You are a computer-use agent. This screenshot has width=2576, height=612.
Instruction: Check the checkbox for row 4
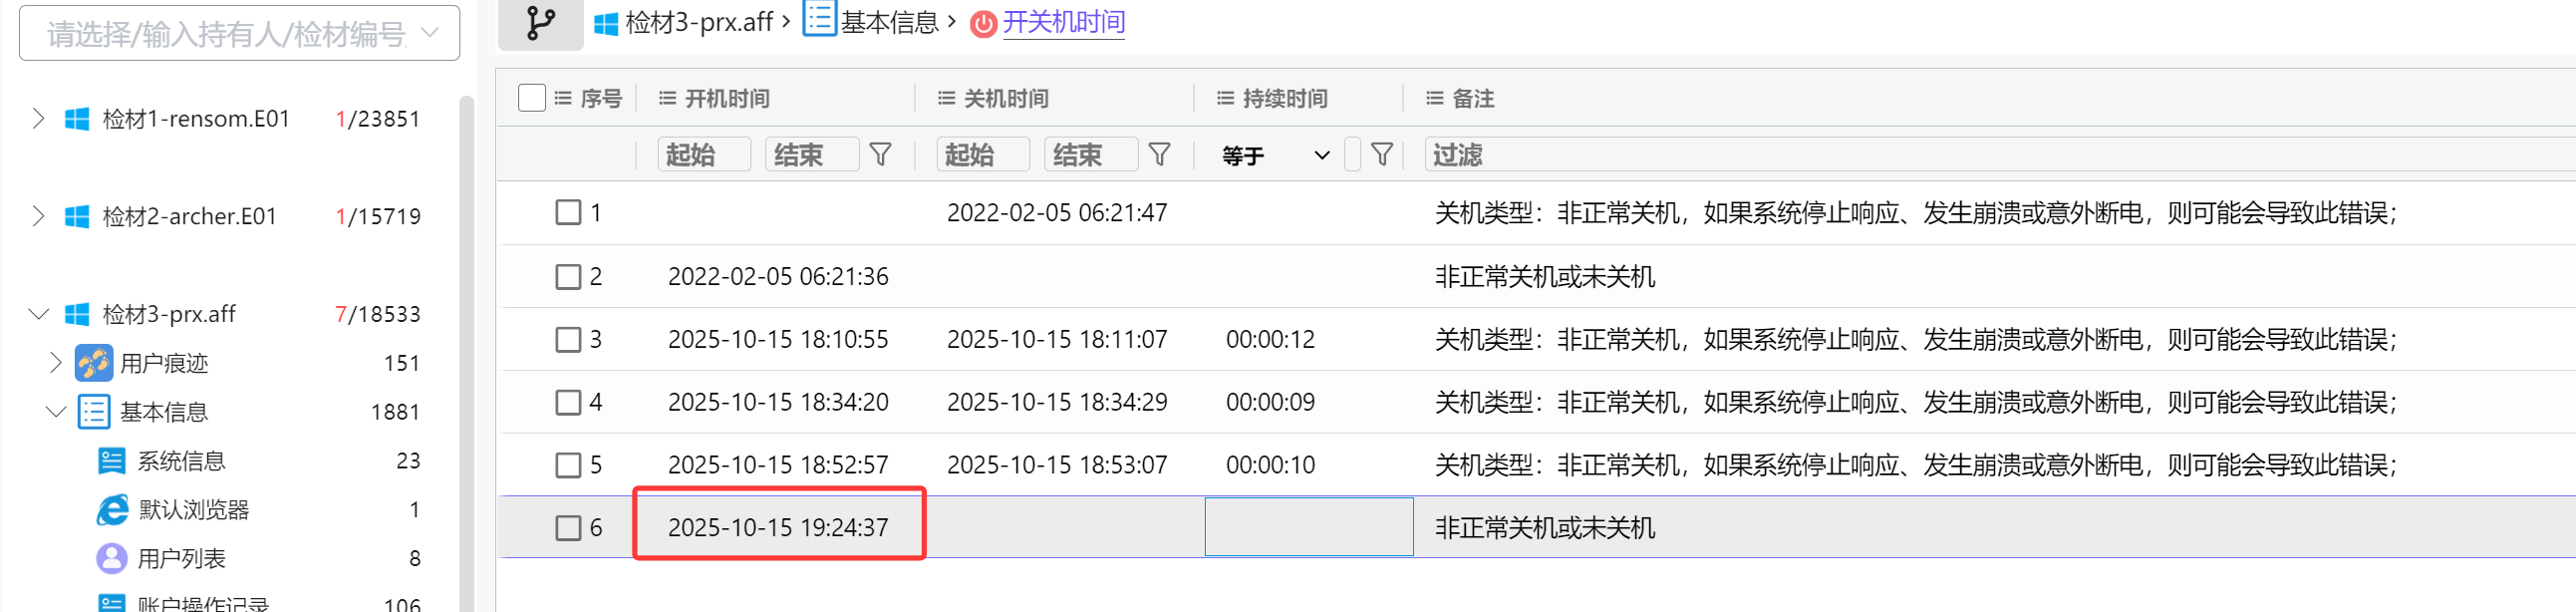click(x=568, y=403)
